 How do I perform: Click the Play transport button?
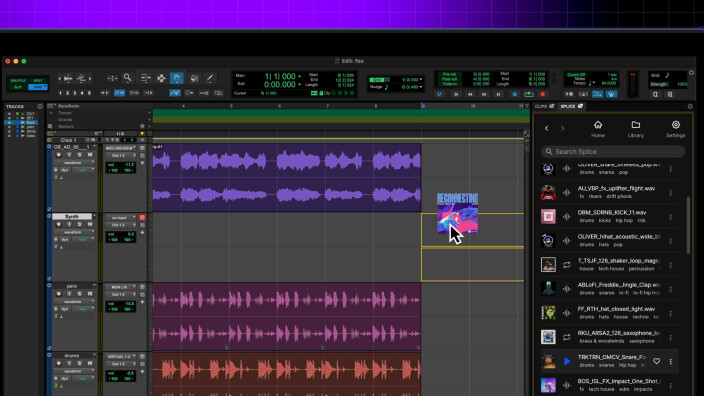(x=529, y=94)
